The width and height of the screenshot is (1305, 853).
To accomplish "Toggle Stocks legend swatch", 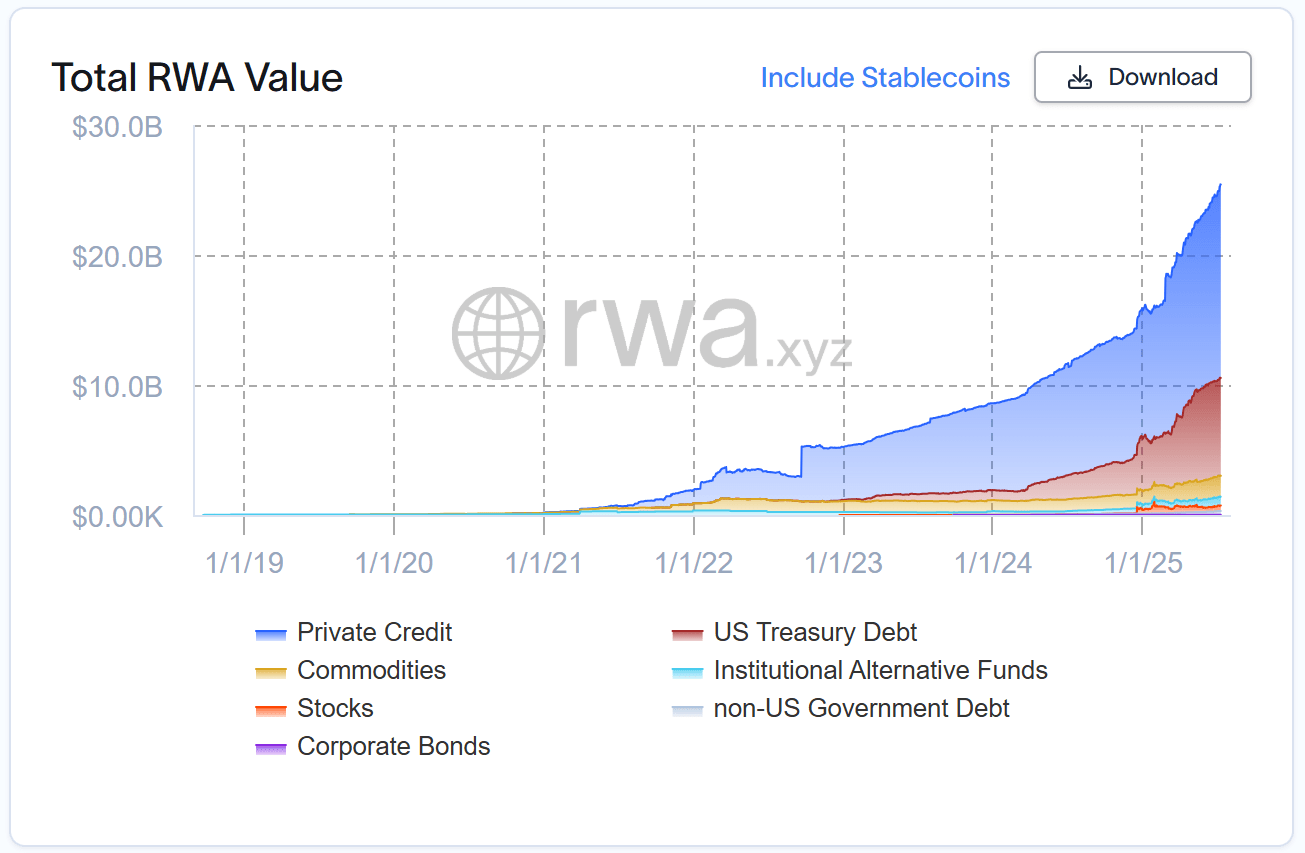I will [272, 709].
